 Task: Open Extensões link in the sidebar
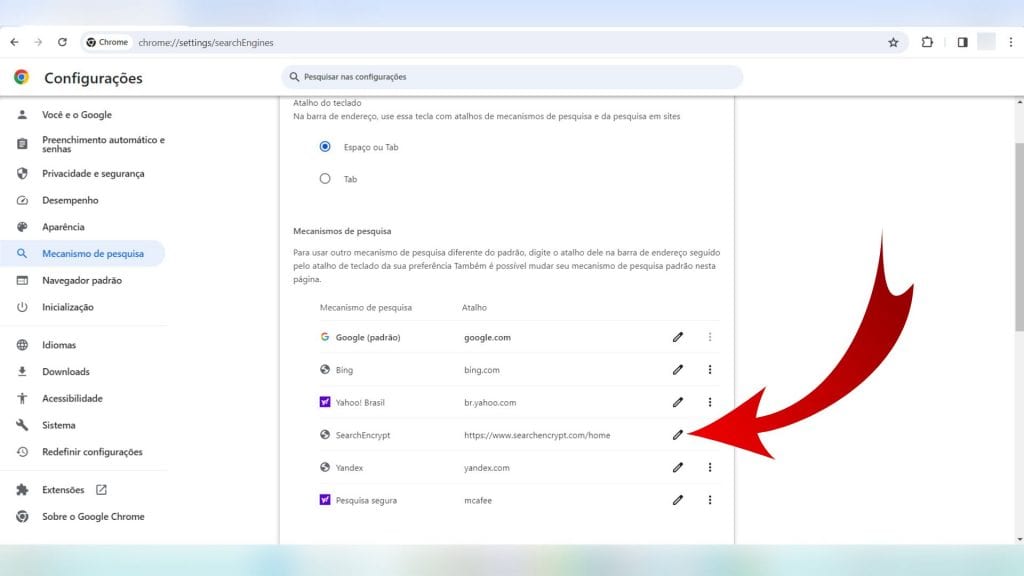pos(64,490)
